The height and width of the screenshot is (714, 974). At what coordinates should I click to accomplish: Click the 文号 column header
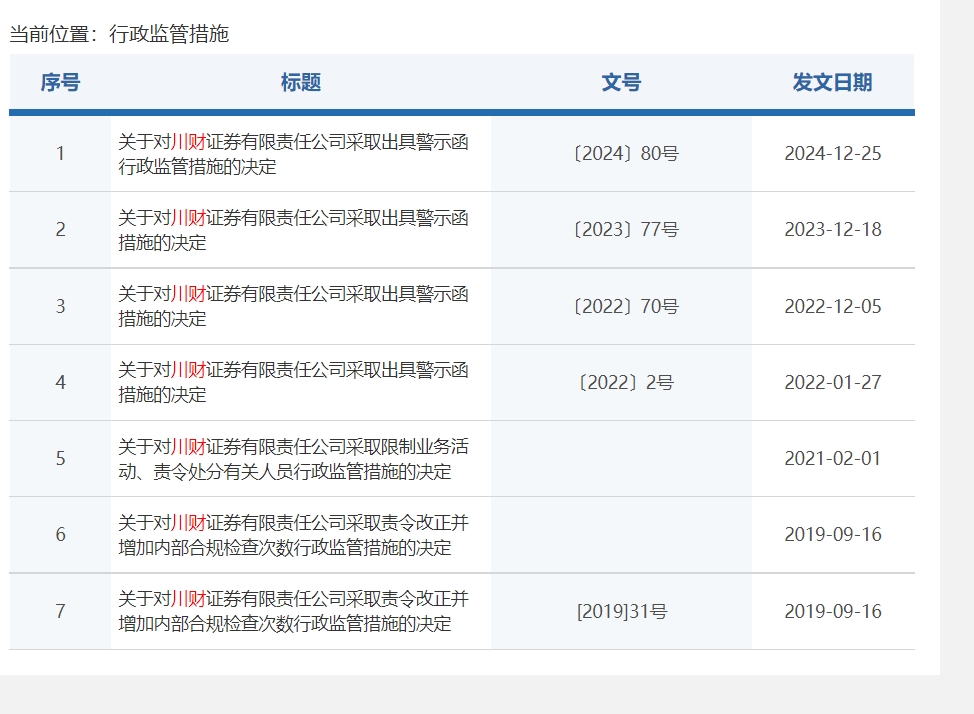[x=621, y=82]
